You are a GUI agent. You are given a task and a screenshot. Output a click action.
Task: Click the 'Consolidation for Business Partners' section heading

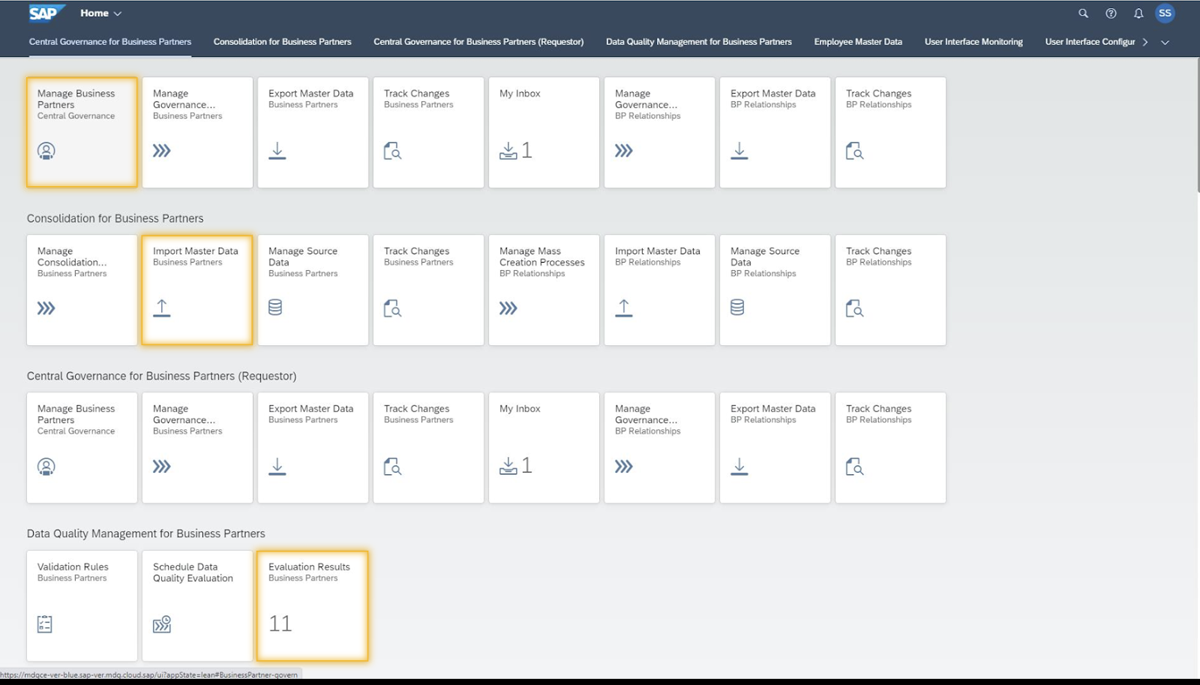115,218
